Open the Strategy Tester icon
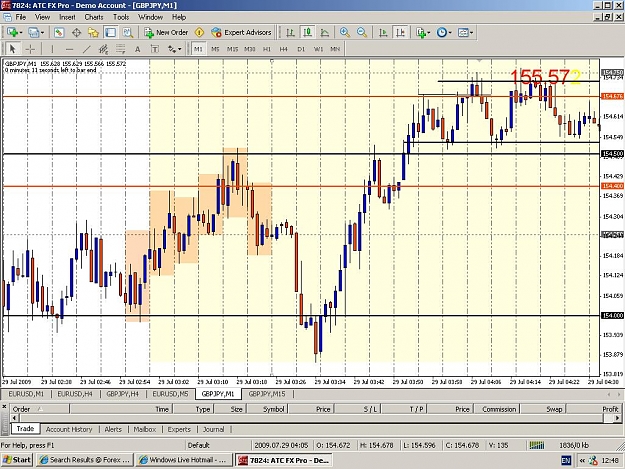 coord(128,33)
